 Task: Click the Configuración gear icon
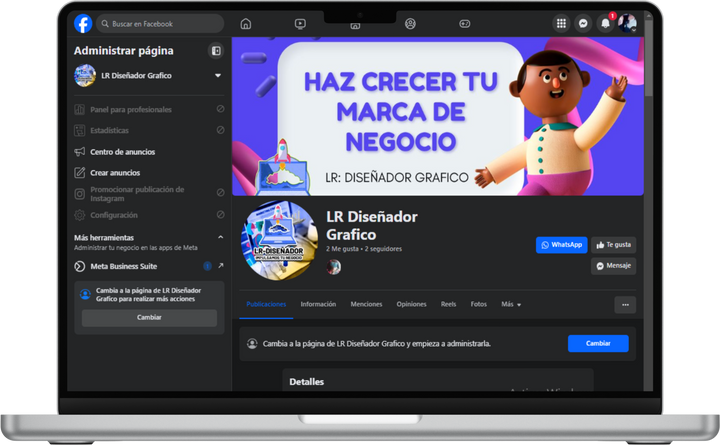click(x=79, y=215)
